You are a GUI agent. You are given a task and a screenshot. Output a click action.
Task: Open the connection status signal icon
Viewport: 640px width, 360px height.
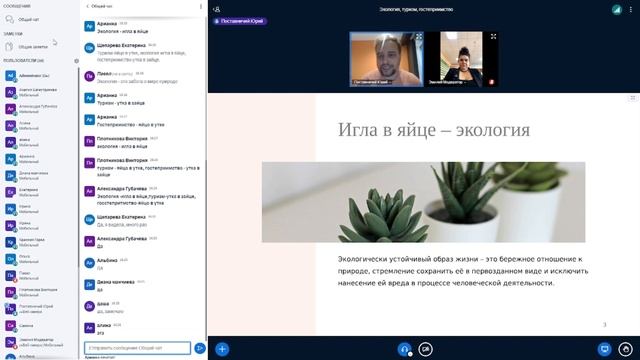click(x=616, y=9)
